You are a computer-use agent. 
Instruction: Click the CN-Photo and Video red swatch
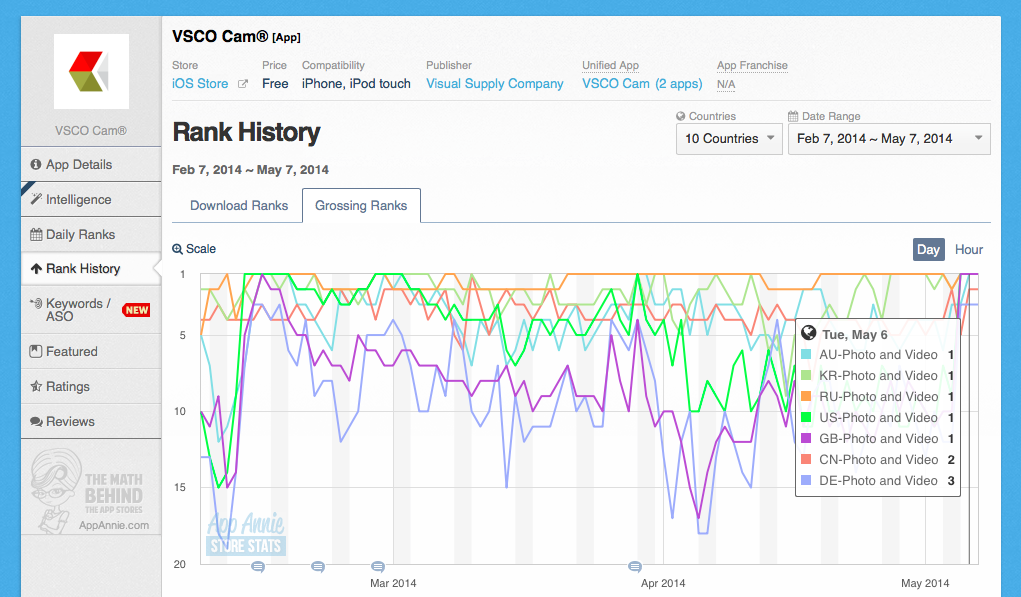coord(806,460)
